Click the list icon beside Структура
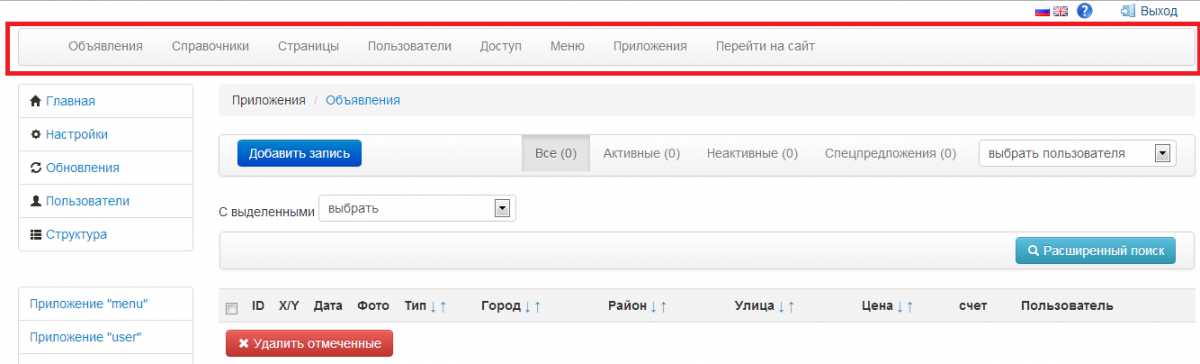This screenshot has width=1200, height=364. [36, 235]
